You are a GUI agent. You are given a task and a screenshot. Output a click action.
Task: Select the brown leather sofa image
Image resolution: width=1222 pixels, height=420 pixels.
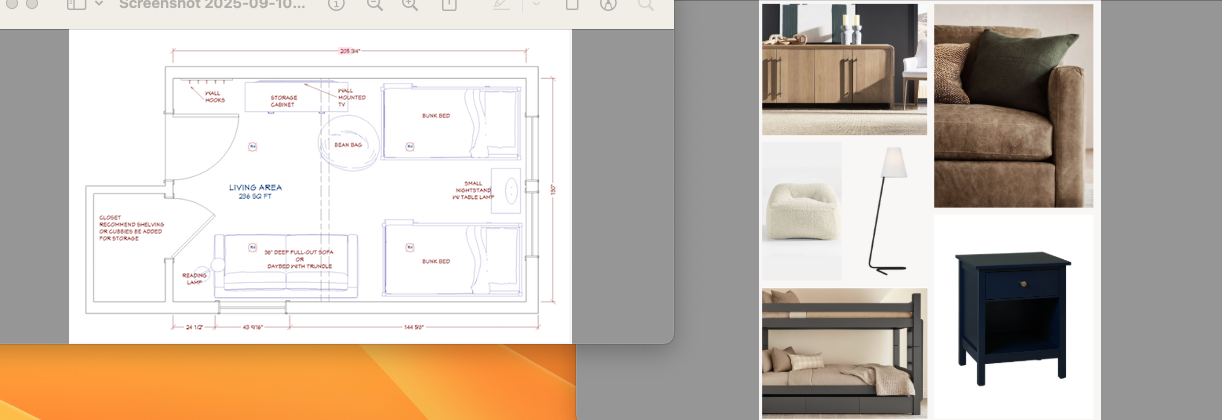pyautogui.click(x=1013, y=106)
